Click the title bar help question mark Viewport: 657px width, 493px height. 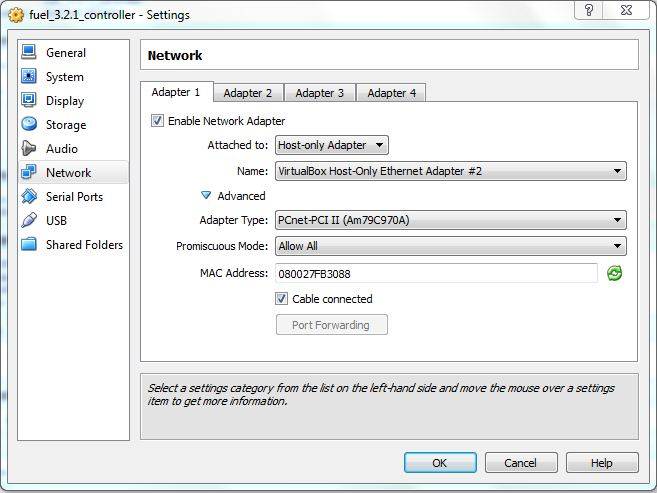(x=589, y=10)
